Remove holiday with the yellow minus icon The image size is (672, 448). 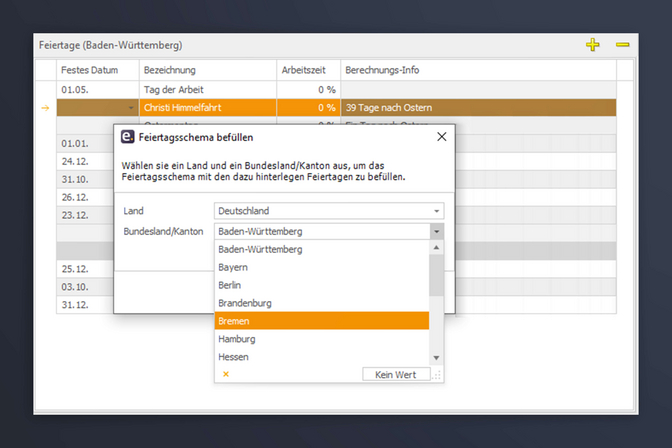point(622,45)
